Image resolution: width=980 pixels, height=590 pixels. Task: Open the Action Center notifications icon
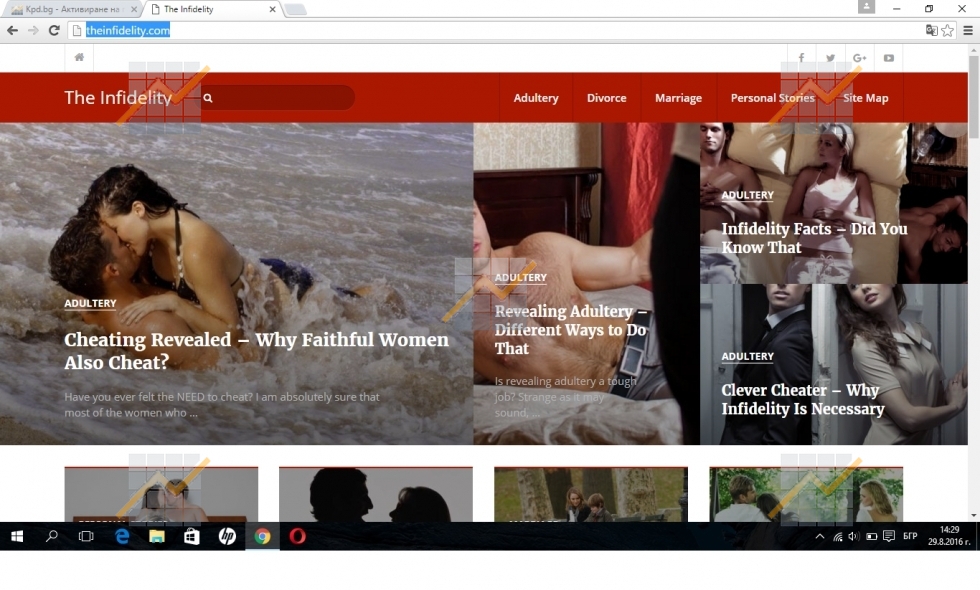click(x=889, y=536)
